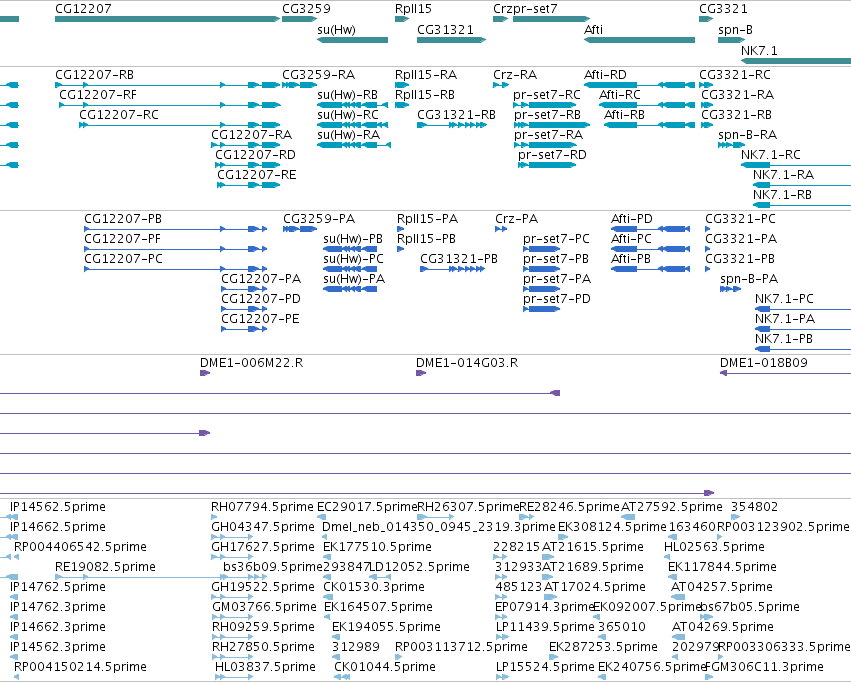Click transcript CG12207-RA label
Screen dimensions: 851x682
[251, 135]
